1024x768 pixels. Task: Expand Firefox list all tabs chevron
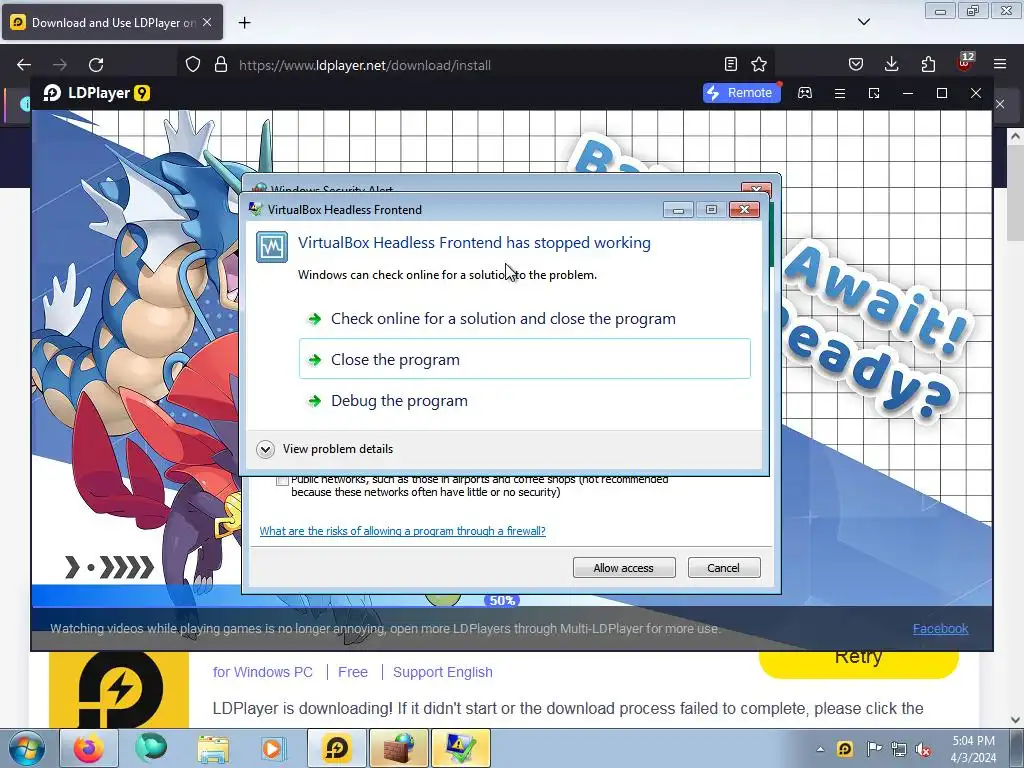[x=864, y=22]
